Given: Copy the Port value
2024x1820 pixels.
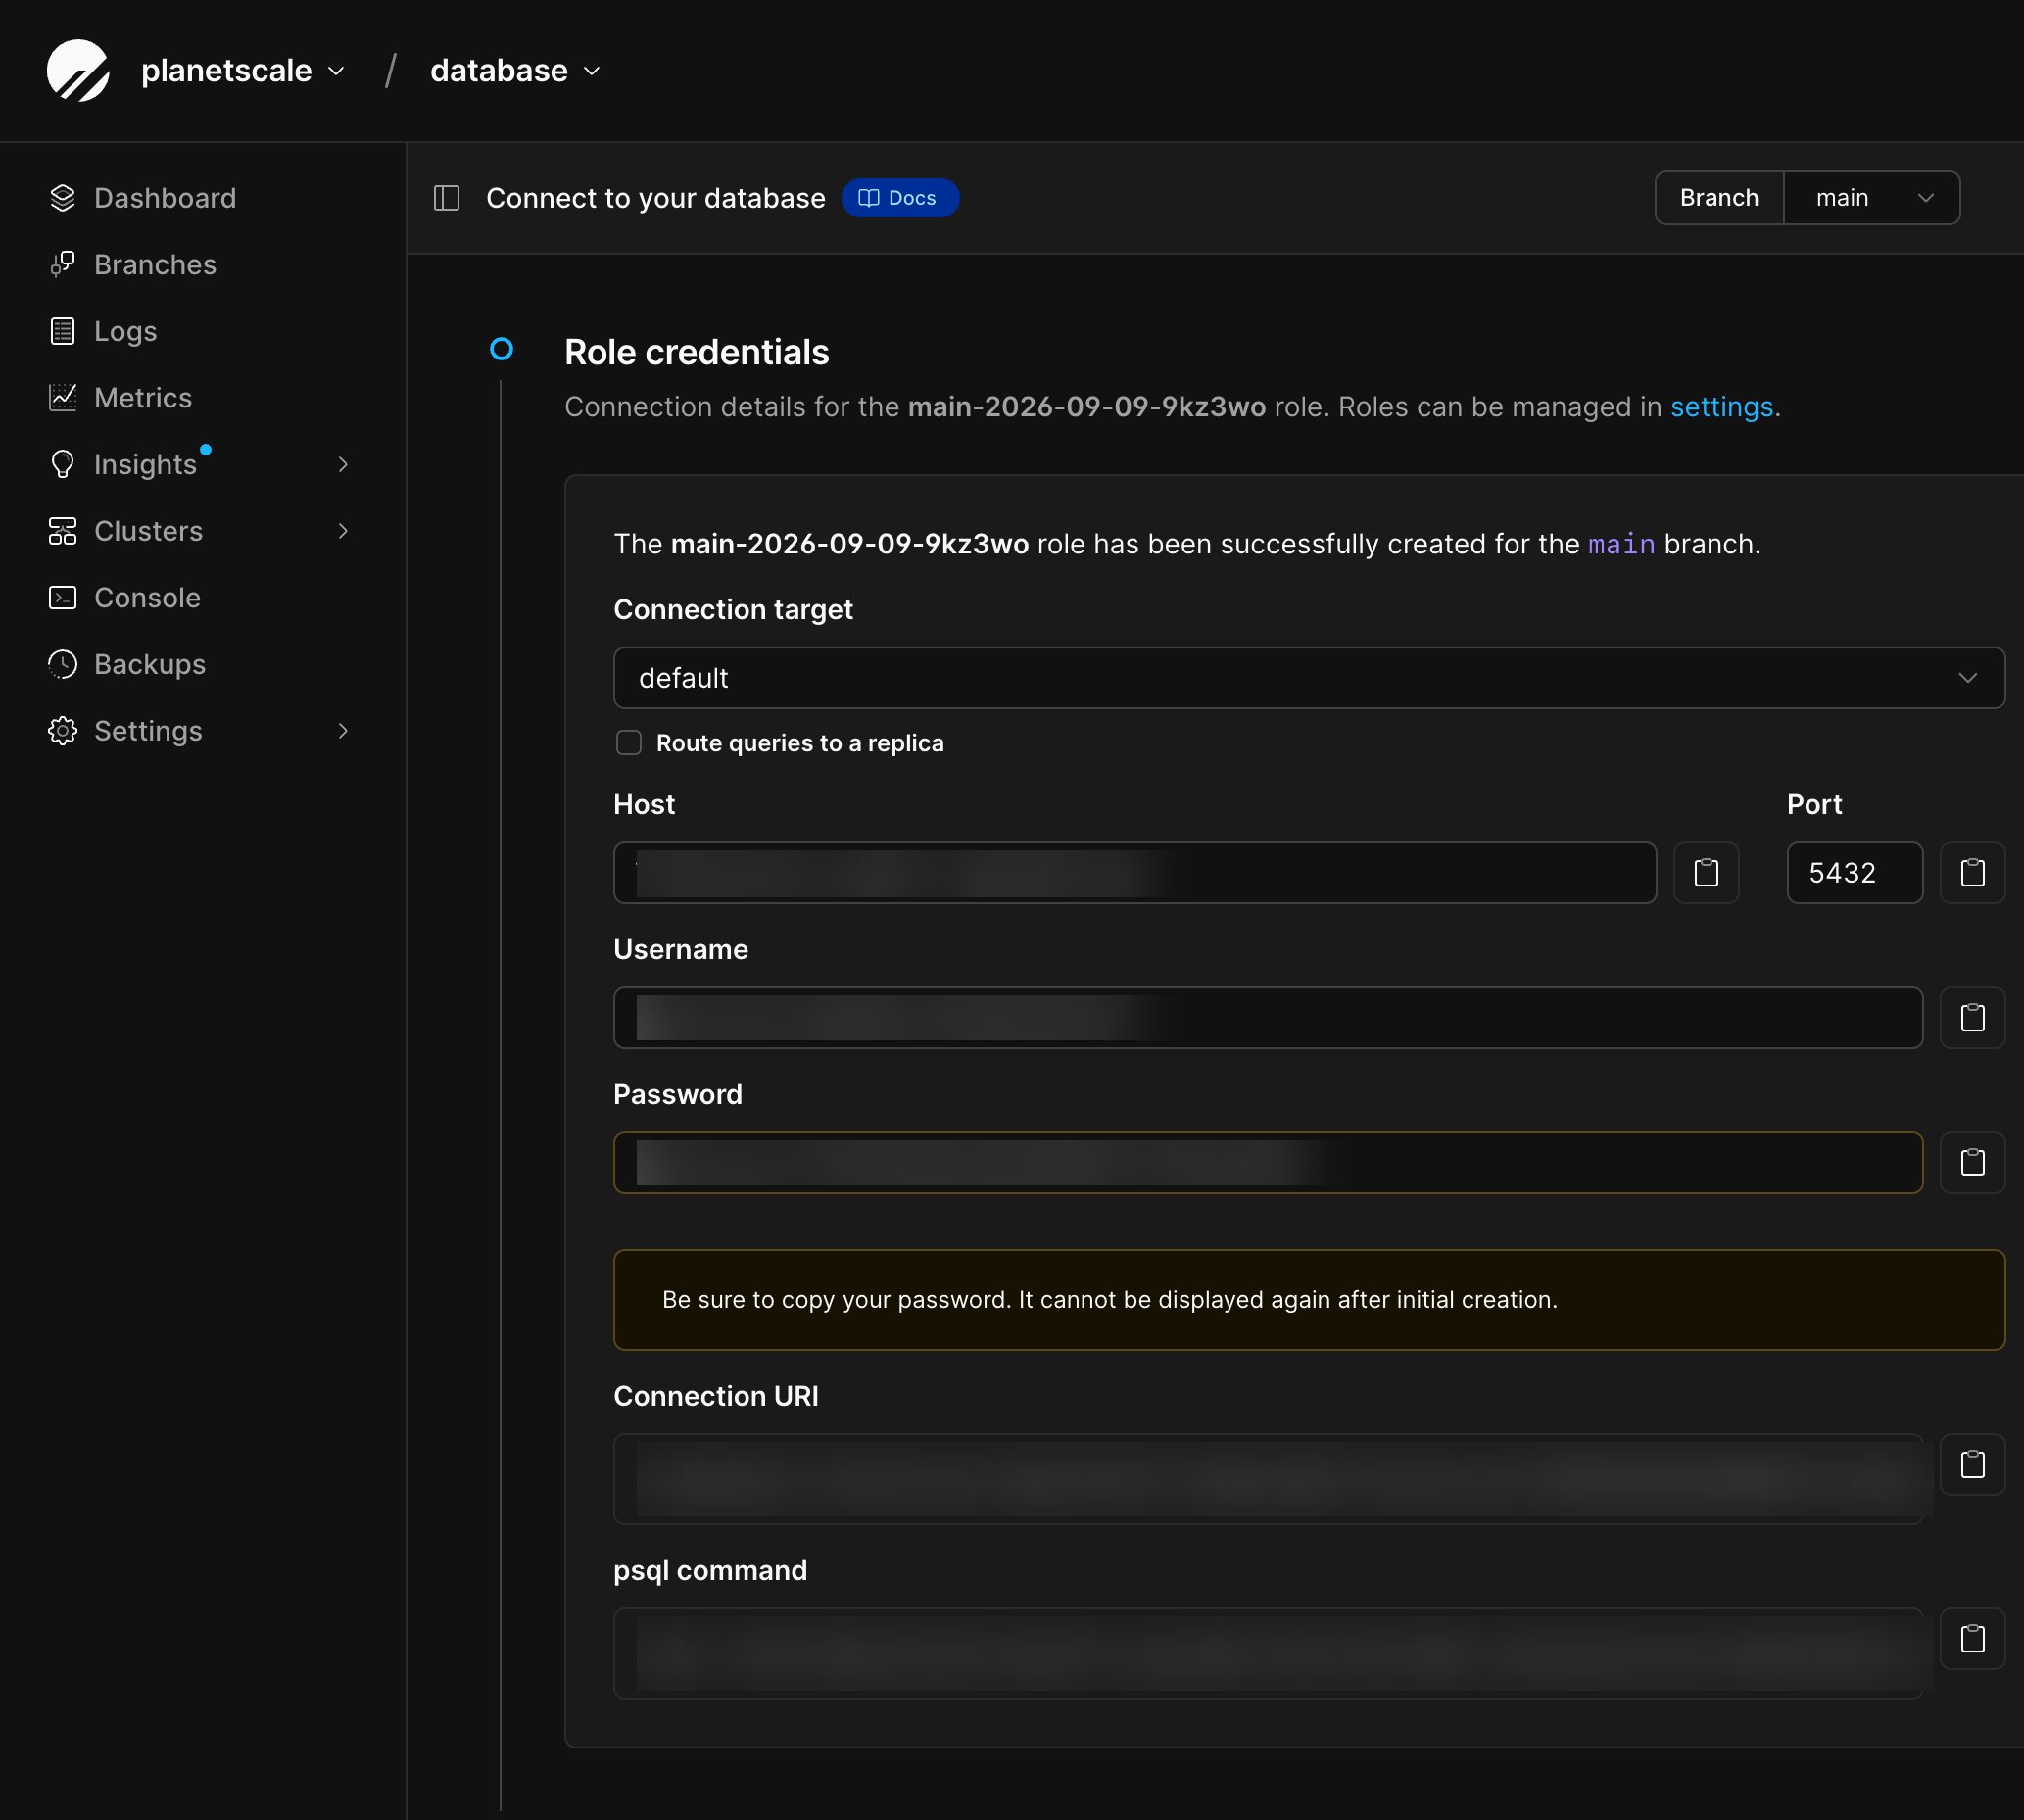Looking at the screenshot, I should tap(1972, 873).
